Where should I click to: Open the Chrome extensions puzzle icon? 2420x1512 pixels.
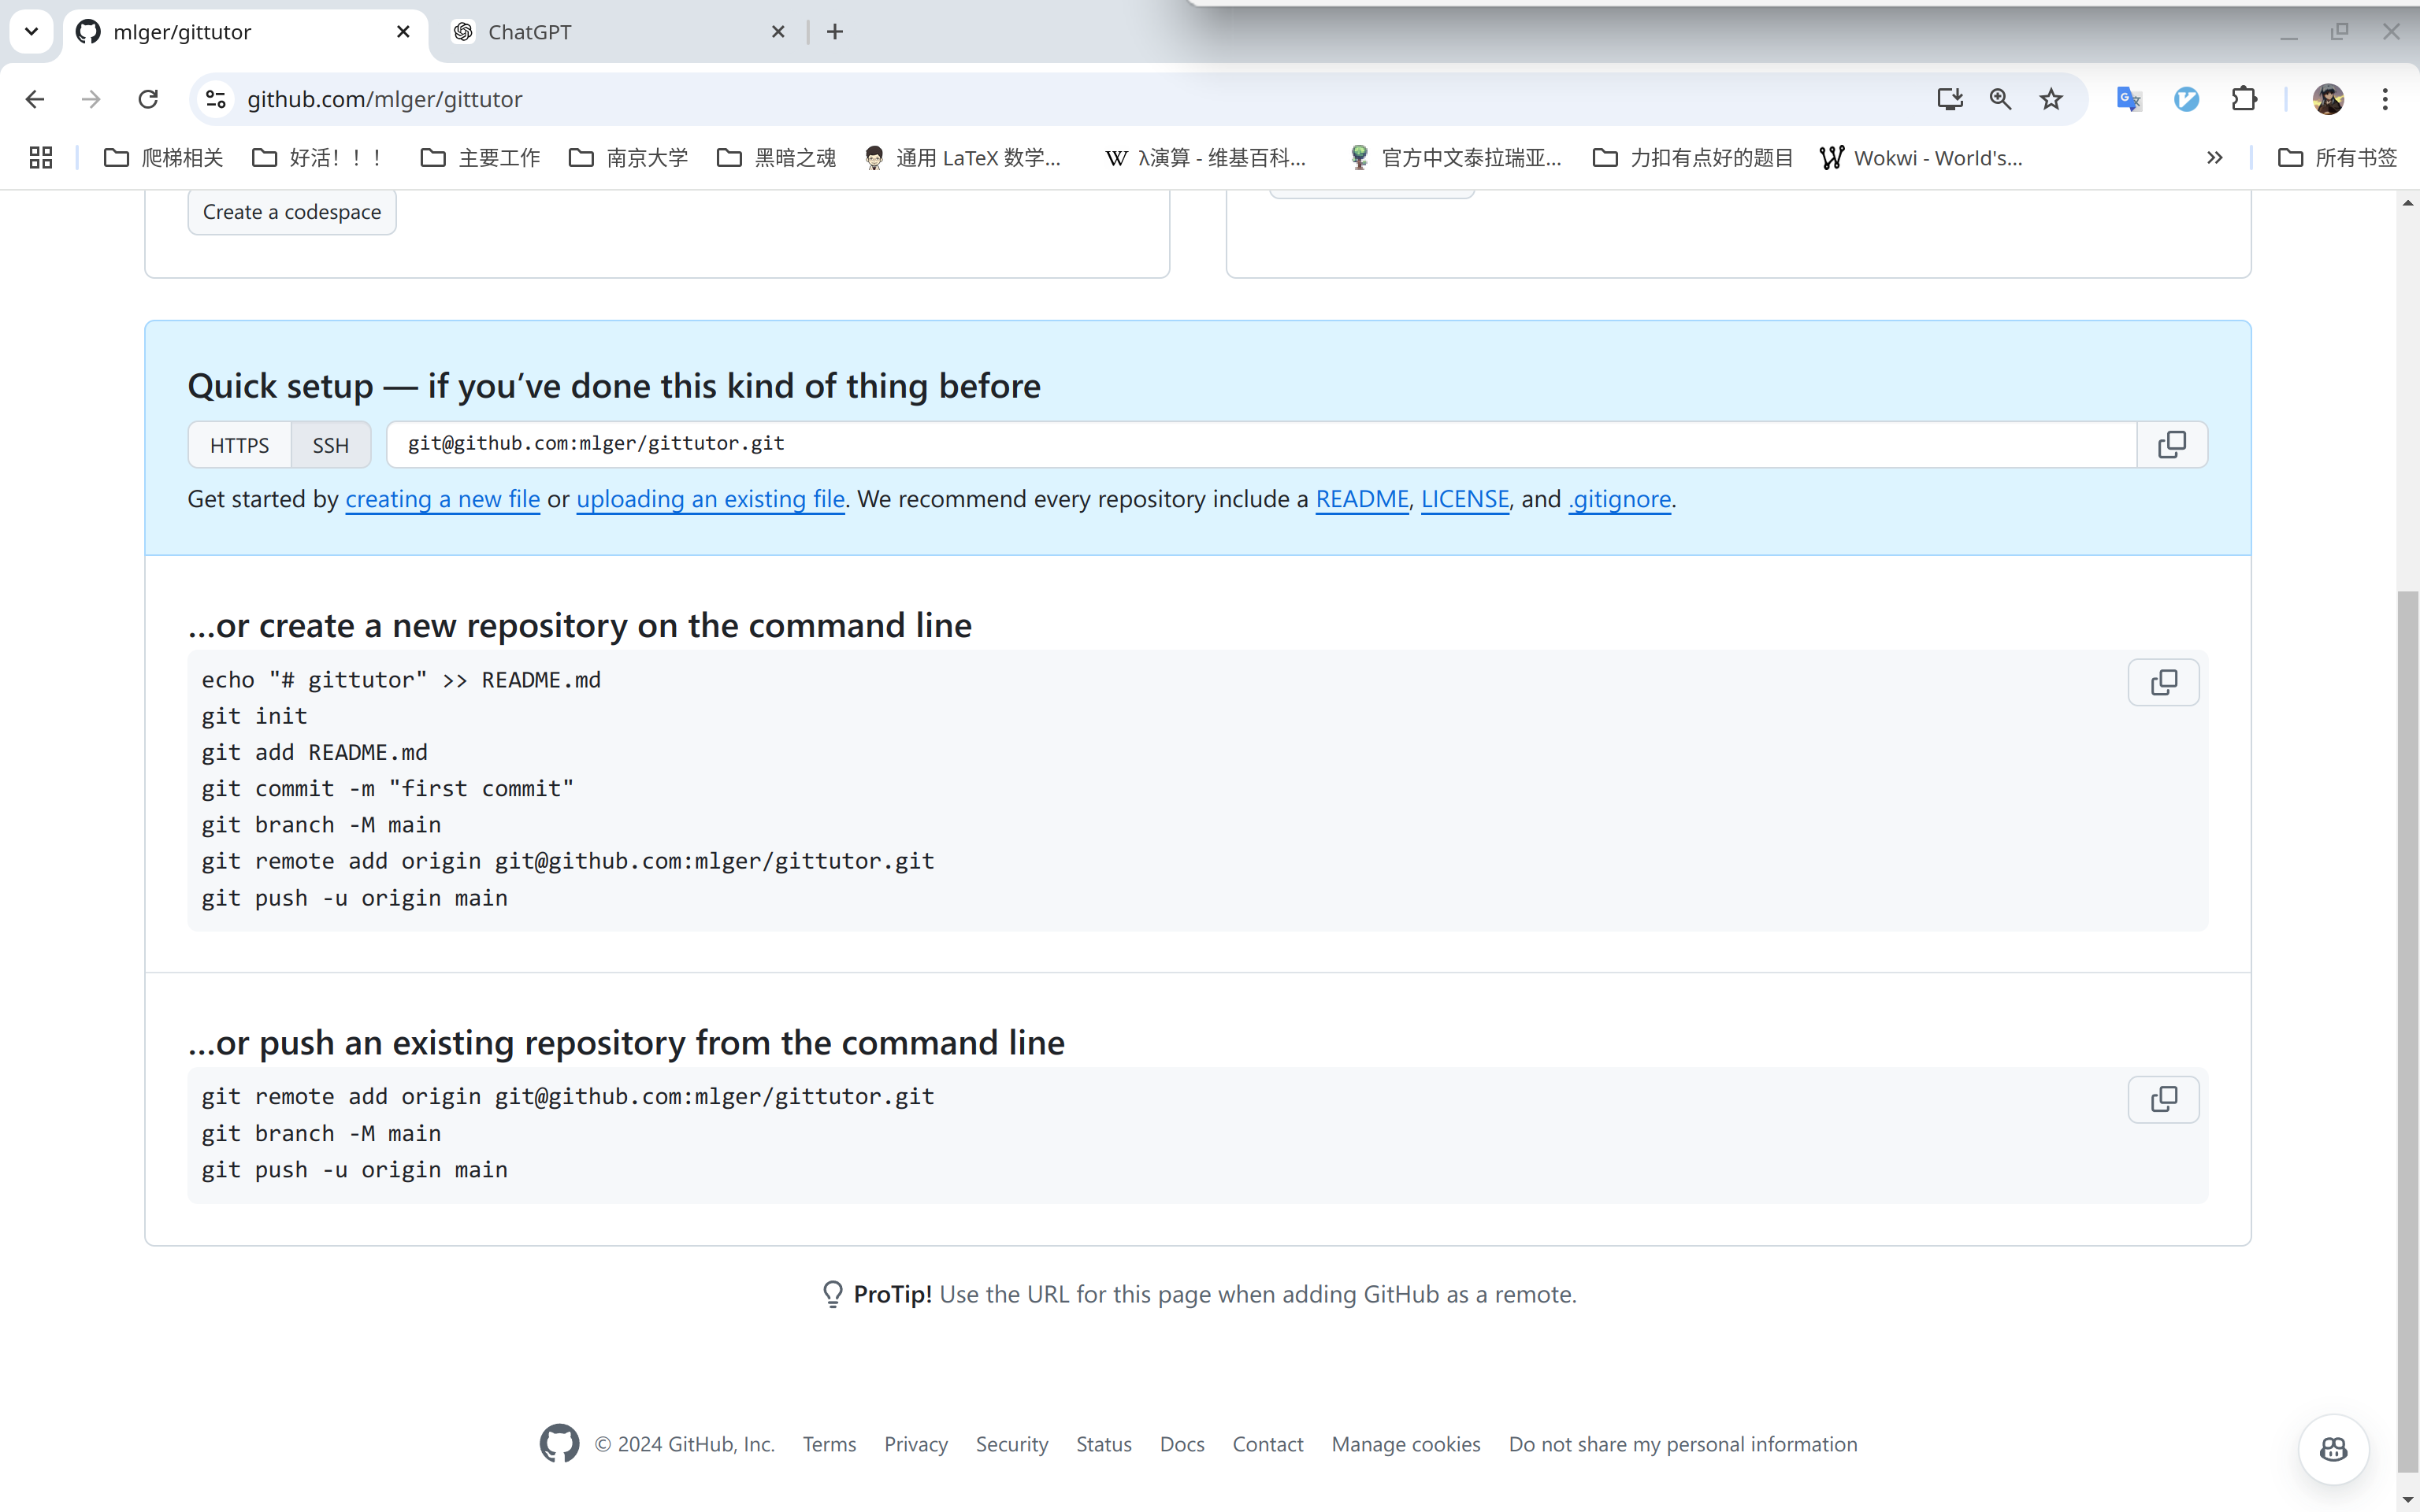(x=2244, y=99)
